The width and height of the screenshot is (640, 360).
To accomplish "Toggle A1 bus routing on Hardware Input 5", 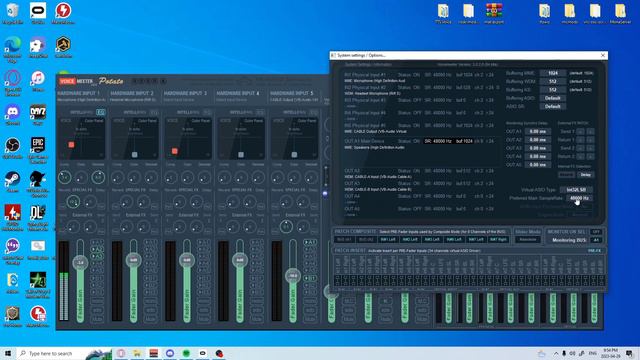I will point(310,242).
